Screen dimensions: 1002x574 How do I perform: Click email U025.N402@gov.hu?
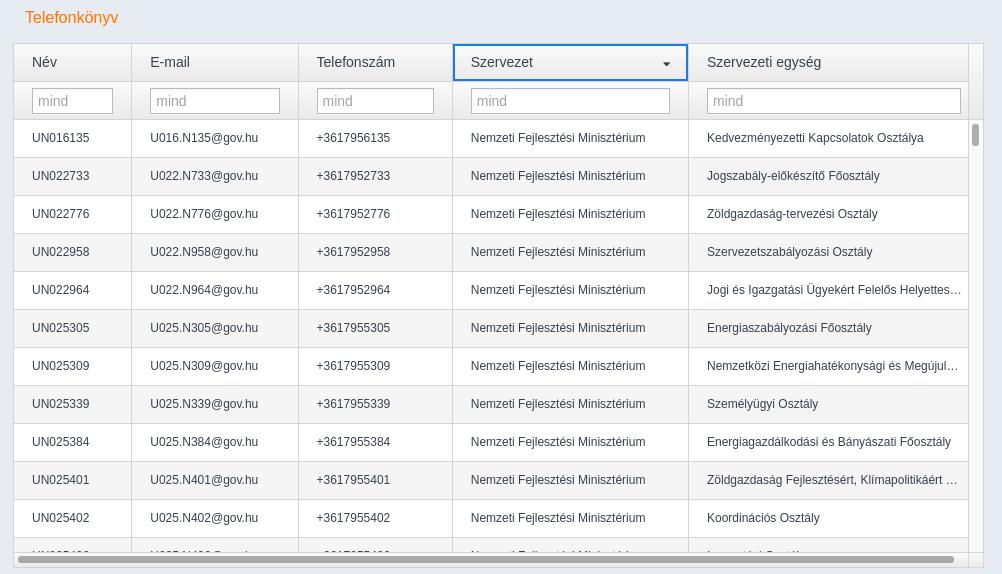point(204,518)
